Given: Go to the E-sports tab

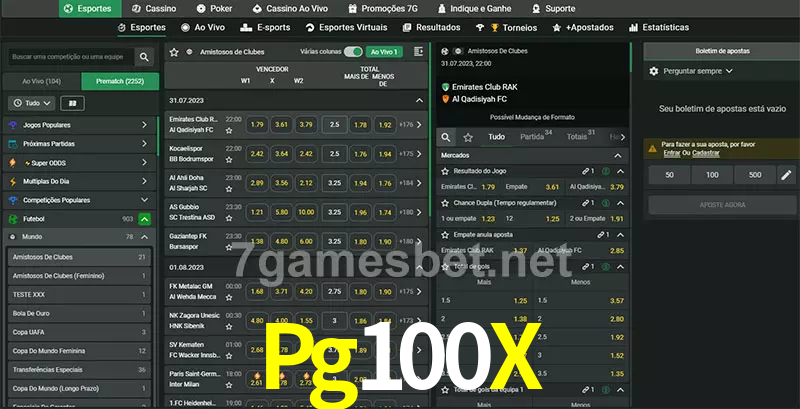Looking at the screenshot, I should point(274,28).
